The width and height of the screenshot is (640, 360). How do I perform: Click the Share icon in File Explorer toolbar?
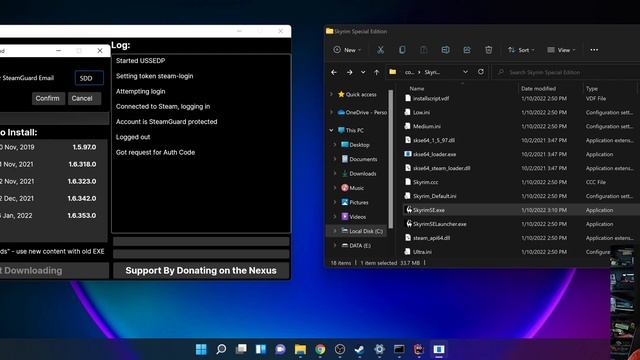(467, 50)
